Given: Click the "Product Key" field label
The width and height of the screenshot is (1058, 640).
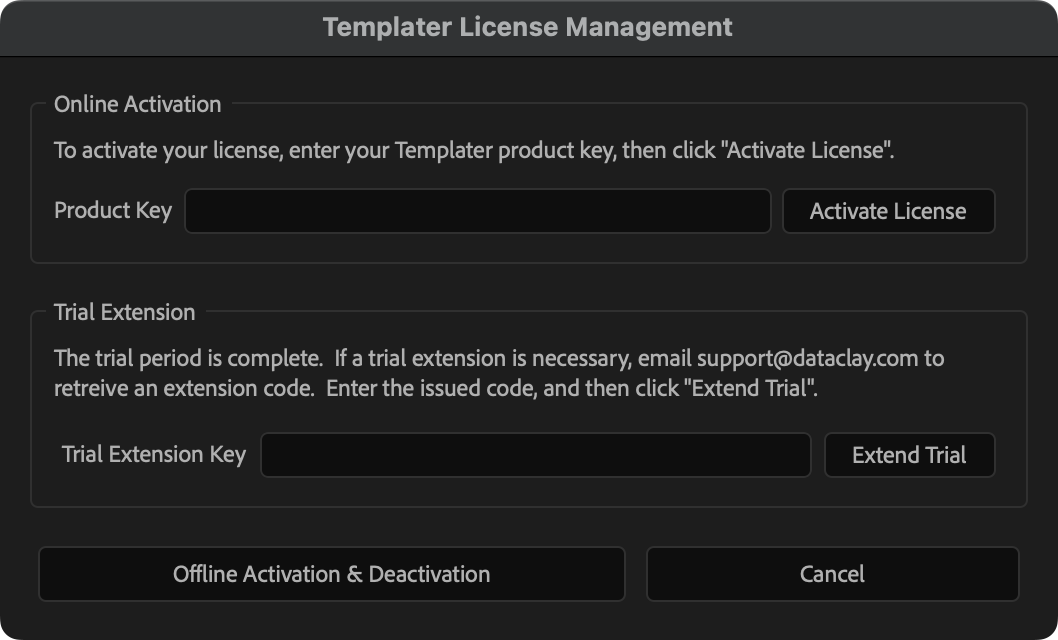Looking at the screenshot, I should (113, 211).
